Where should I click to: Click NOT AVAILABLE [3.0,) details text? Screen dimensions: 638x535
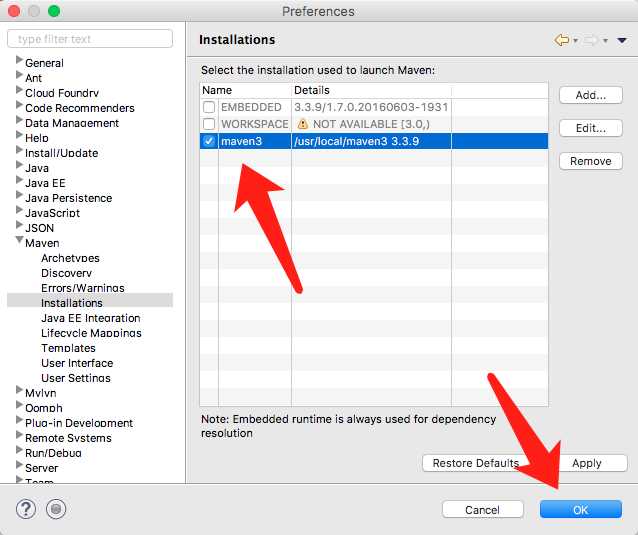pos(371,124)
